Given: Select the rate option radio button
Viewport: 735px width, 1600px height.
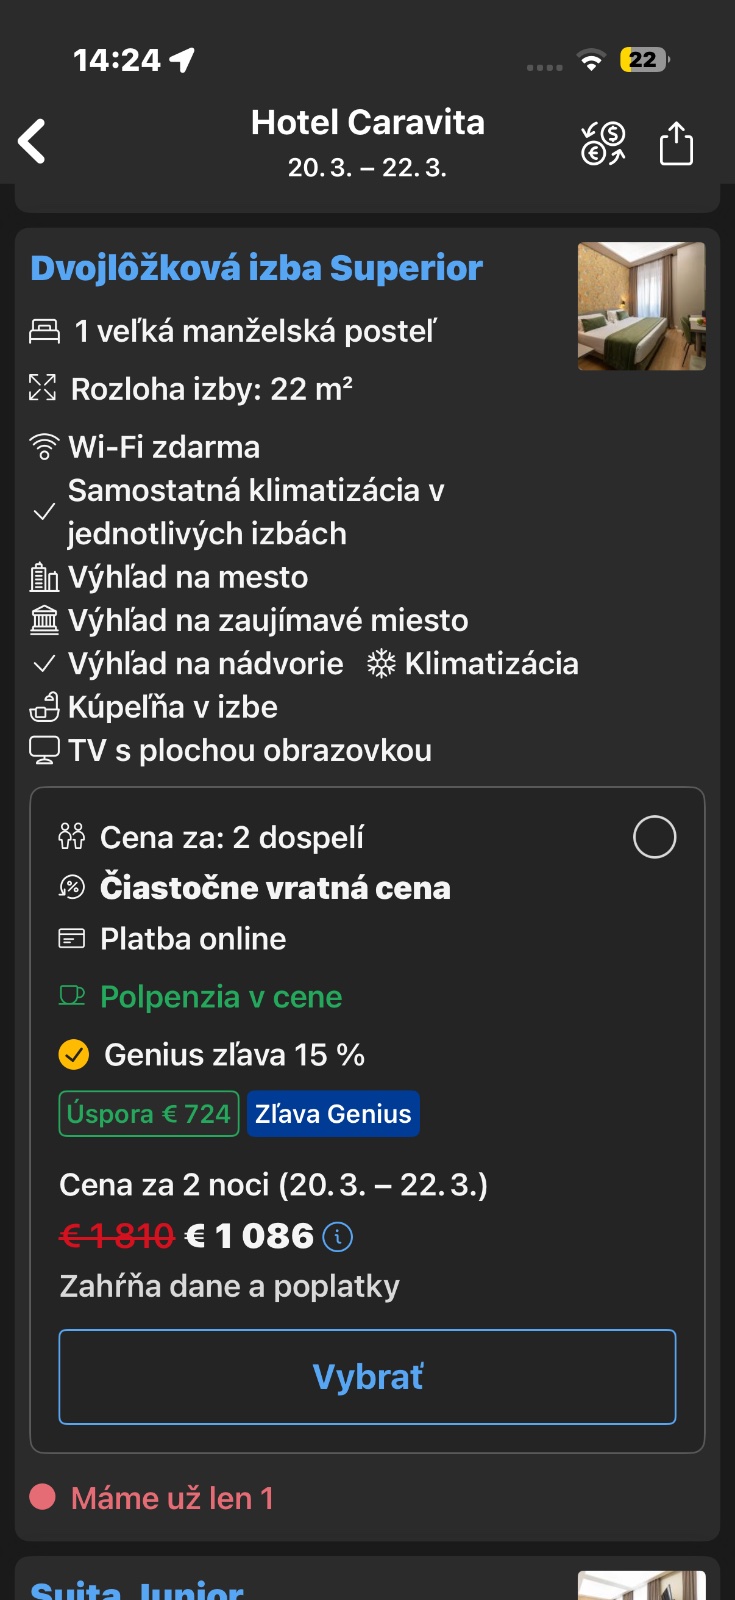Looking at the screenshot, I should coord(654,837).
